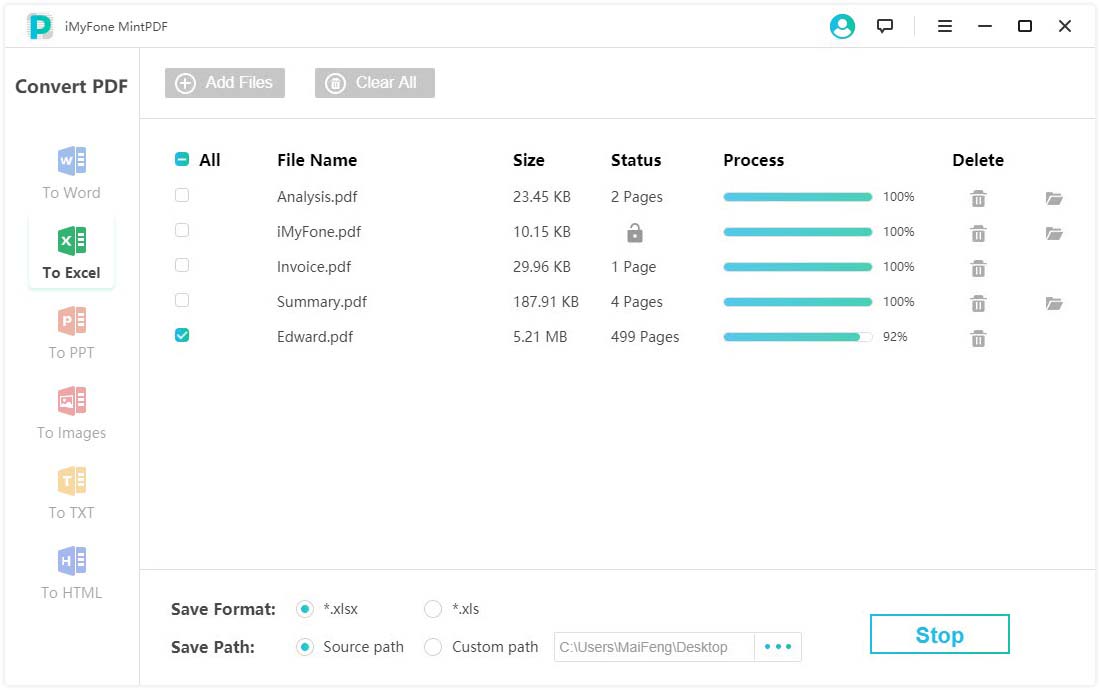Click the 187.91 KB size value
The width and height of the screenshot is (1100, 690).
pyautogui.click(x=546, y=302)
